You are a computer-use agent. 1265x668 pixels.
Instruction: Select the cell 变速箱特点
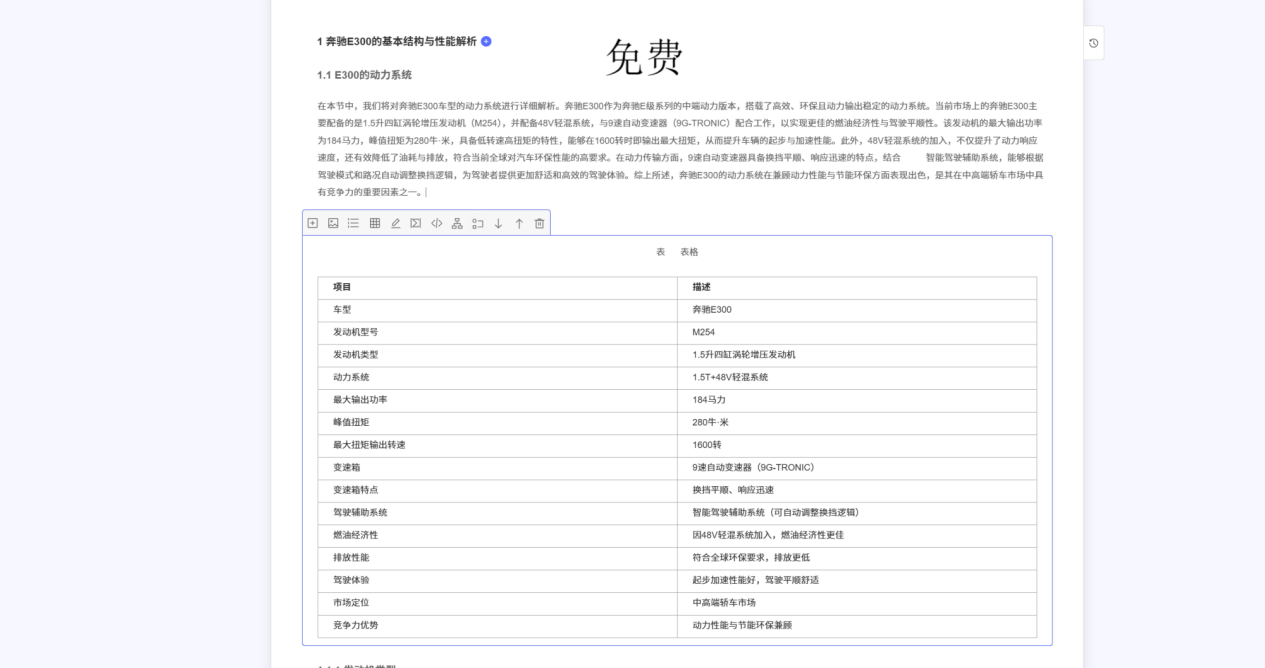click(x=497, y=490)
